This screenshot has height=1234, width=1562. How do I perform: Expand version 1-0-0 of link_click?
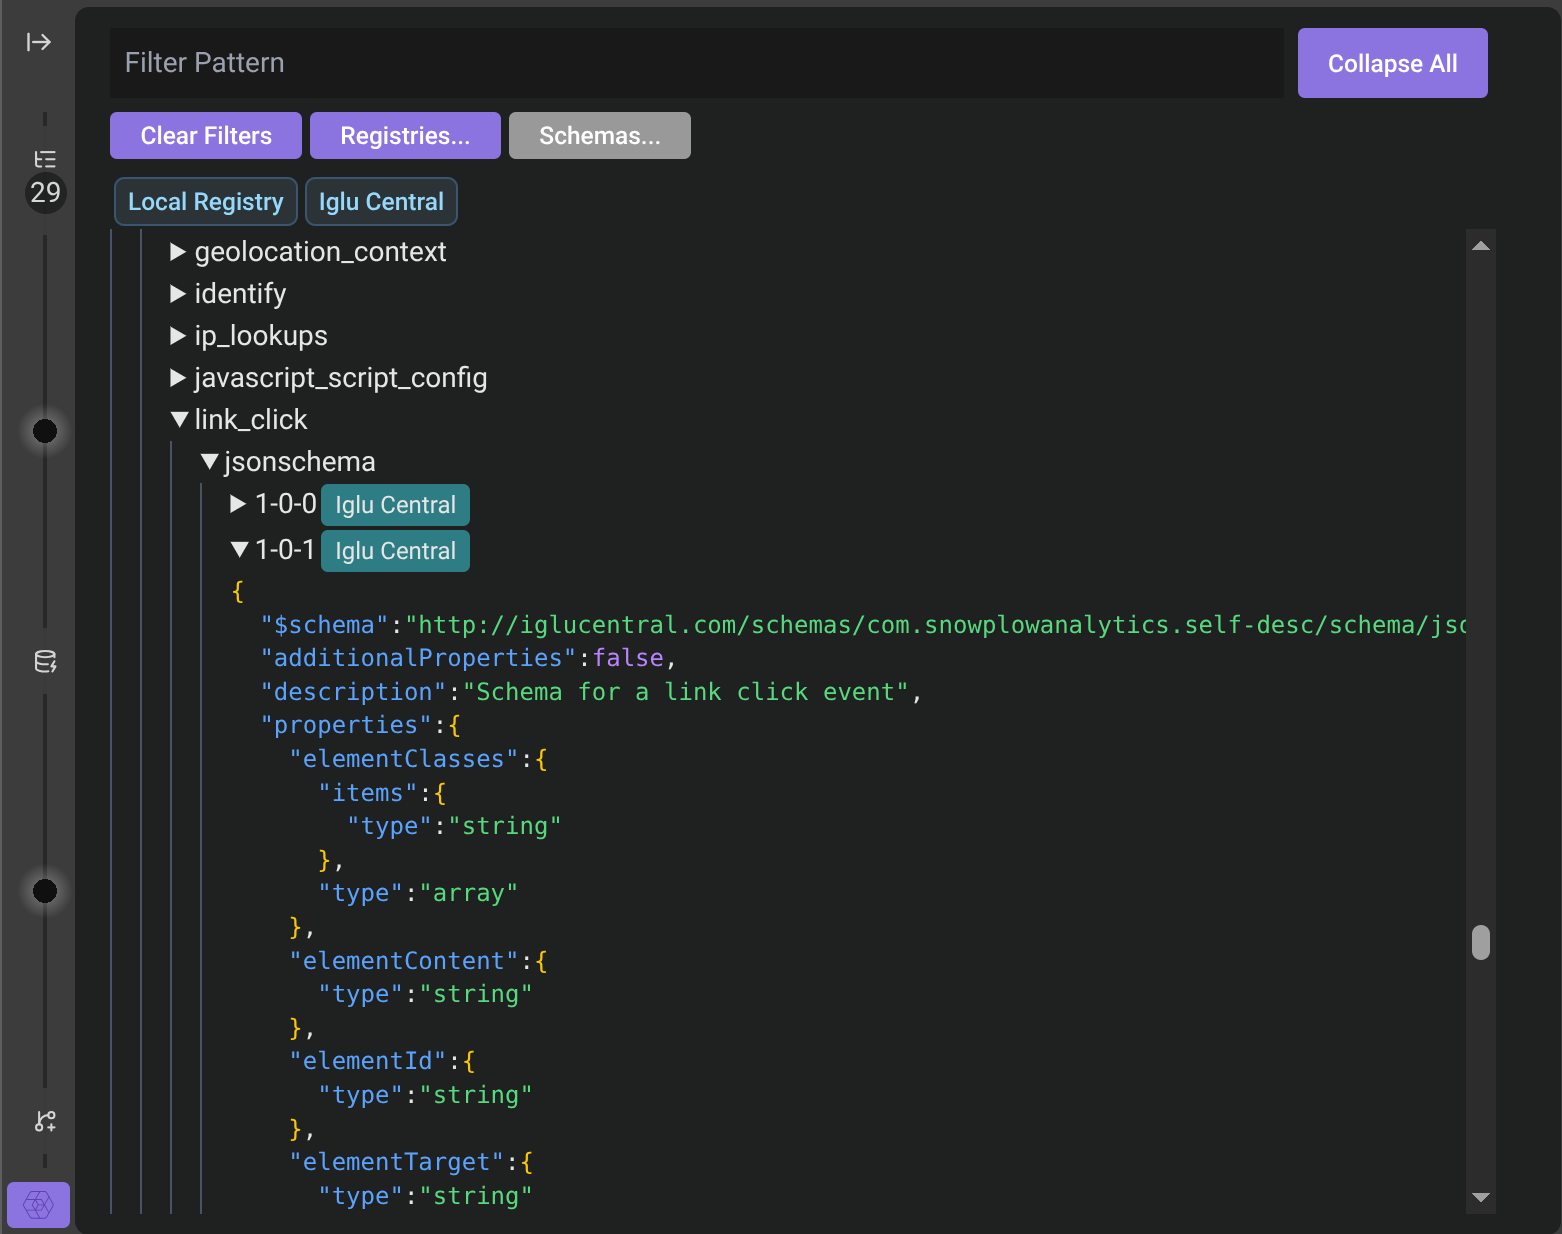click(238, 504)
